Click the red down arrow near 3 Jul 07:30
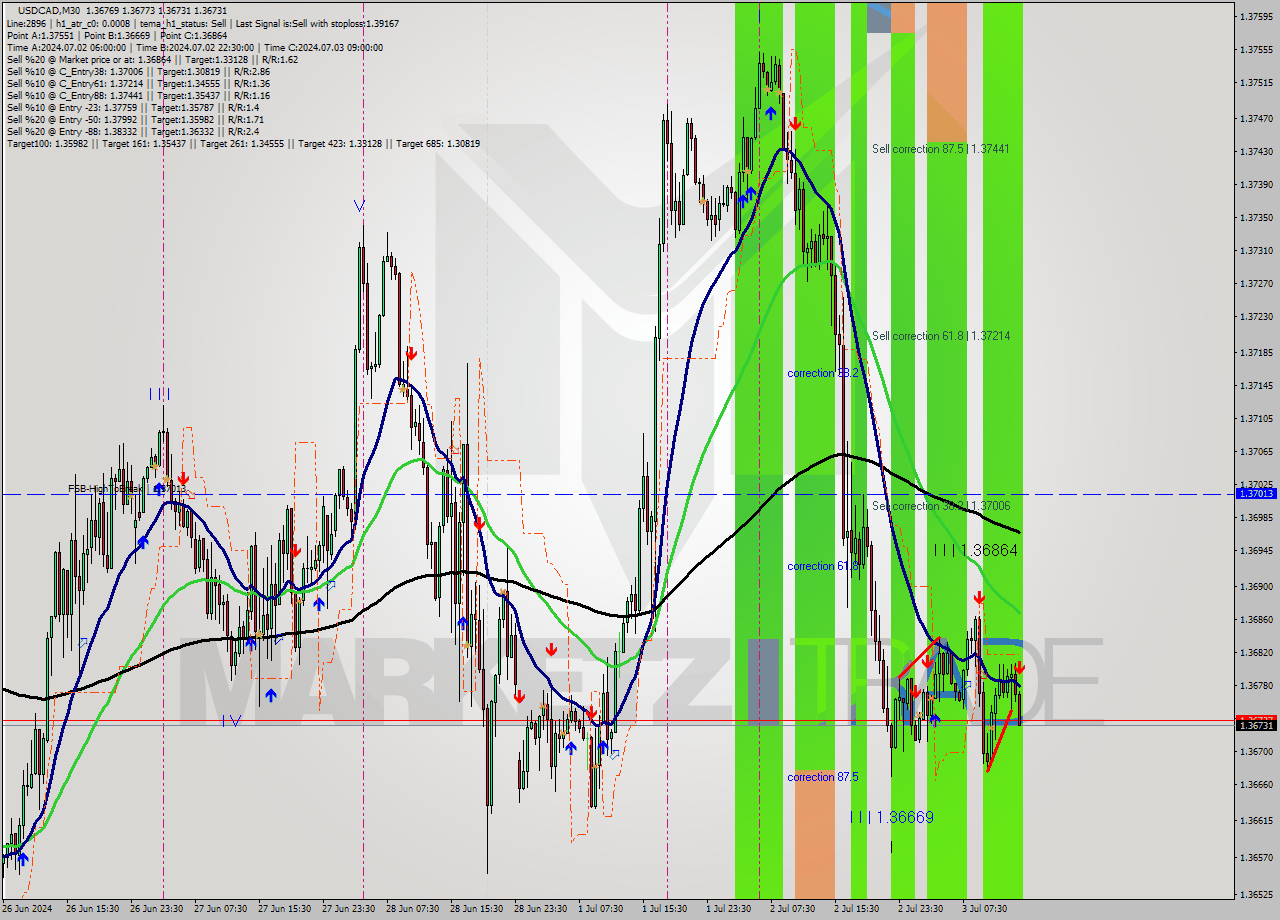This screenshot has height=920, width=1280. pyautogui.click(x=978, y=598)
